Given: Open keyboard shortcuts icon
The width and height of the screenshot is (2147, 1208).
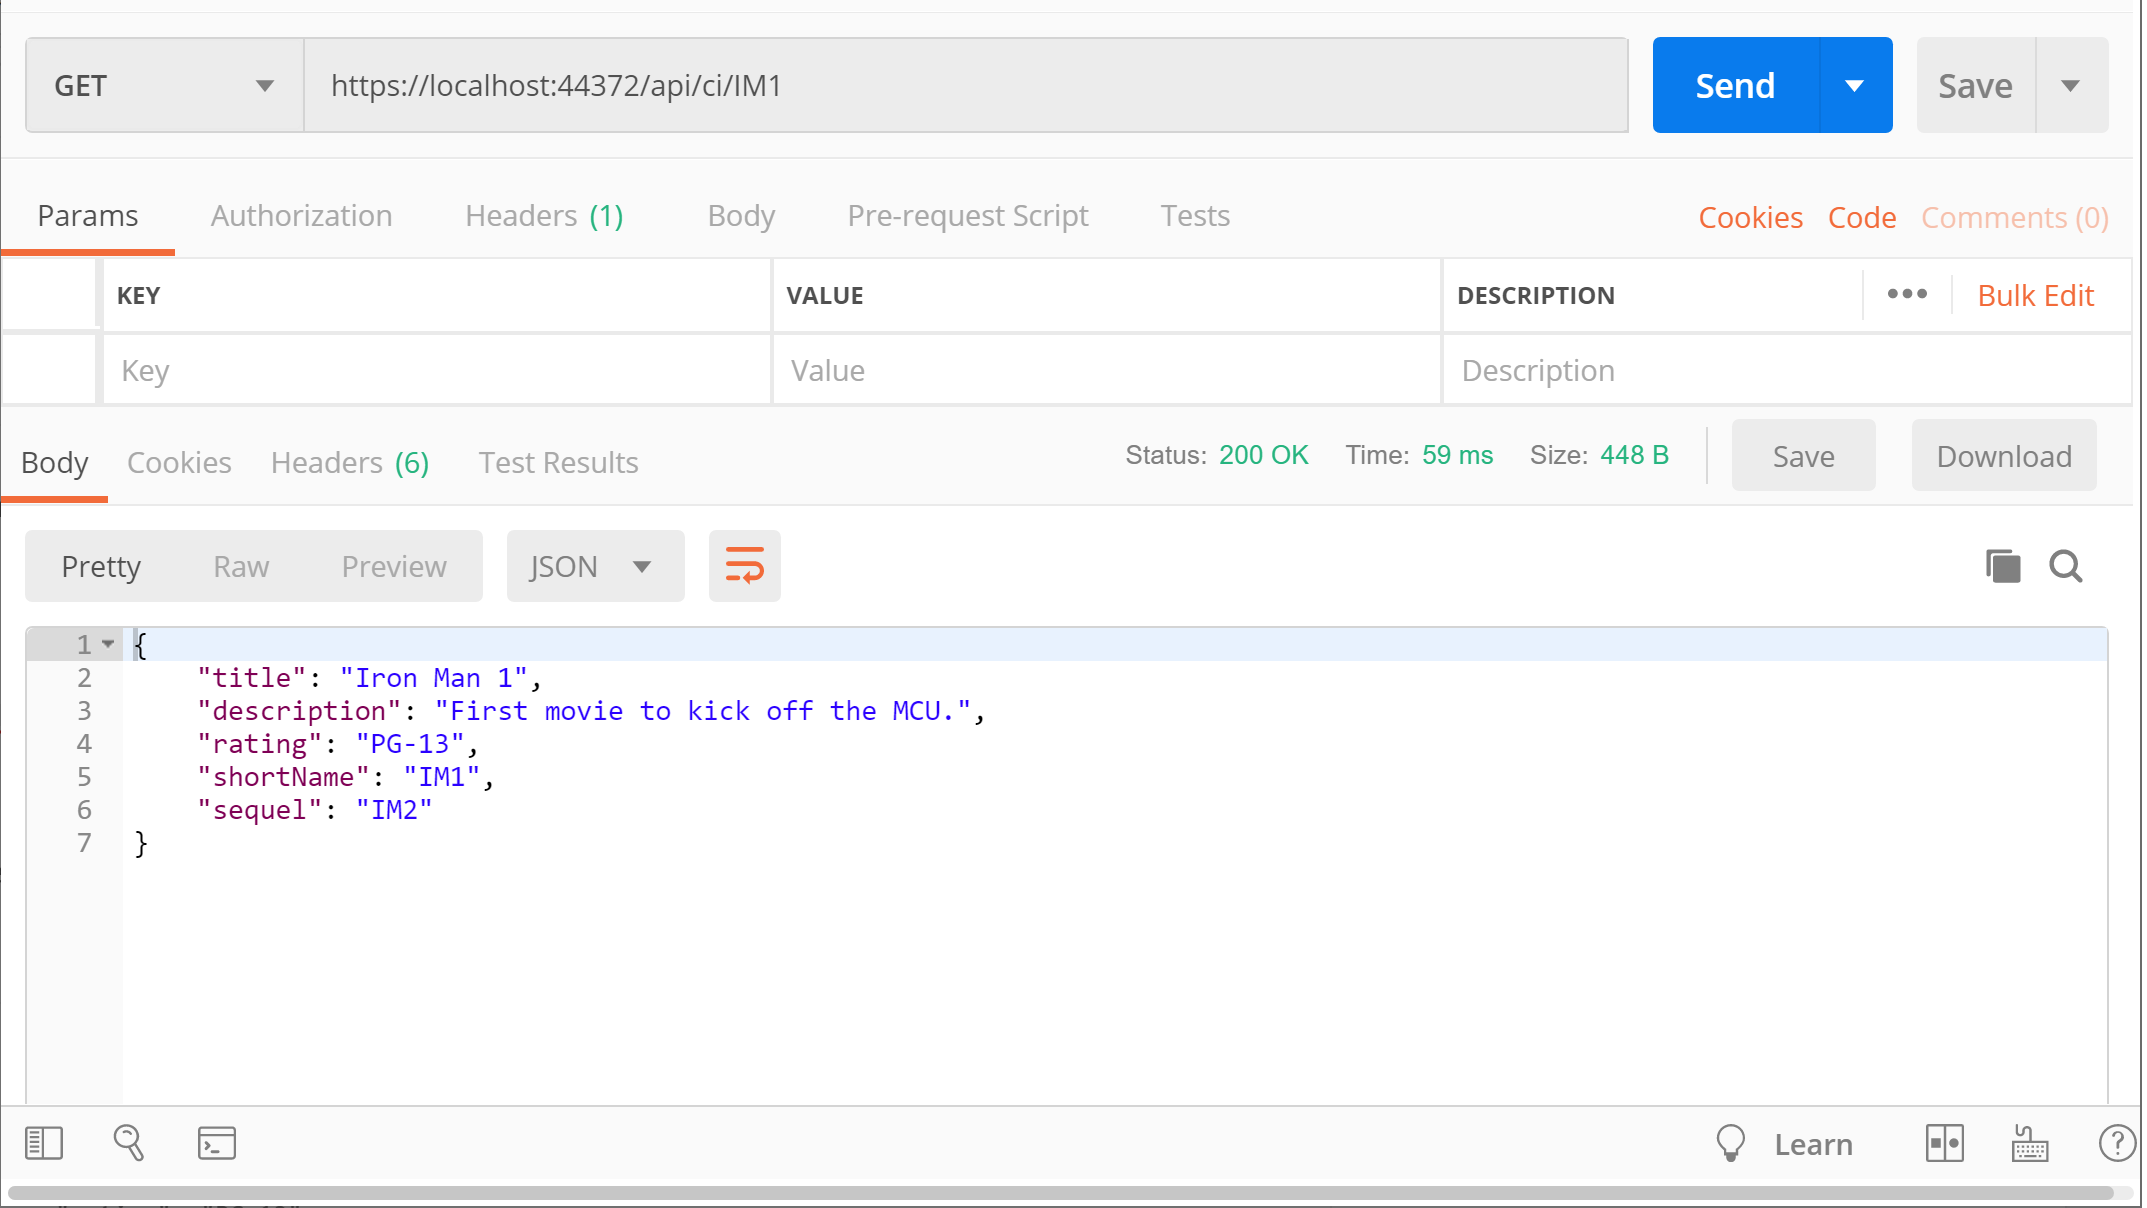Looking at the screenshot, I should [x=2030, y=1143].
